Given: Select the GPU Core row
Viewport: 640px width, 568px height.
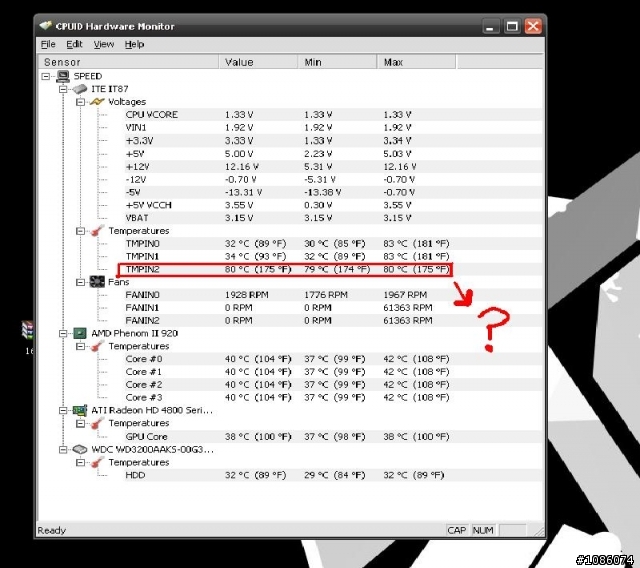Looking at the screenshot, I should [x=333, y=437].
